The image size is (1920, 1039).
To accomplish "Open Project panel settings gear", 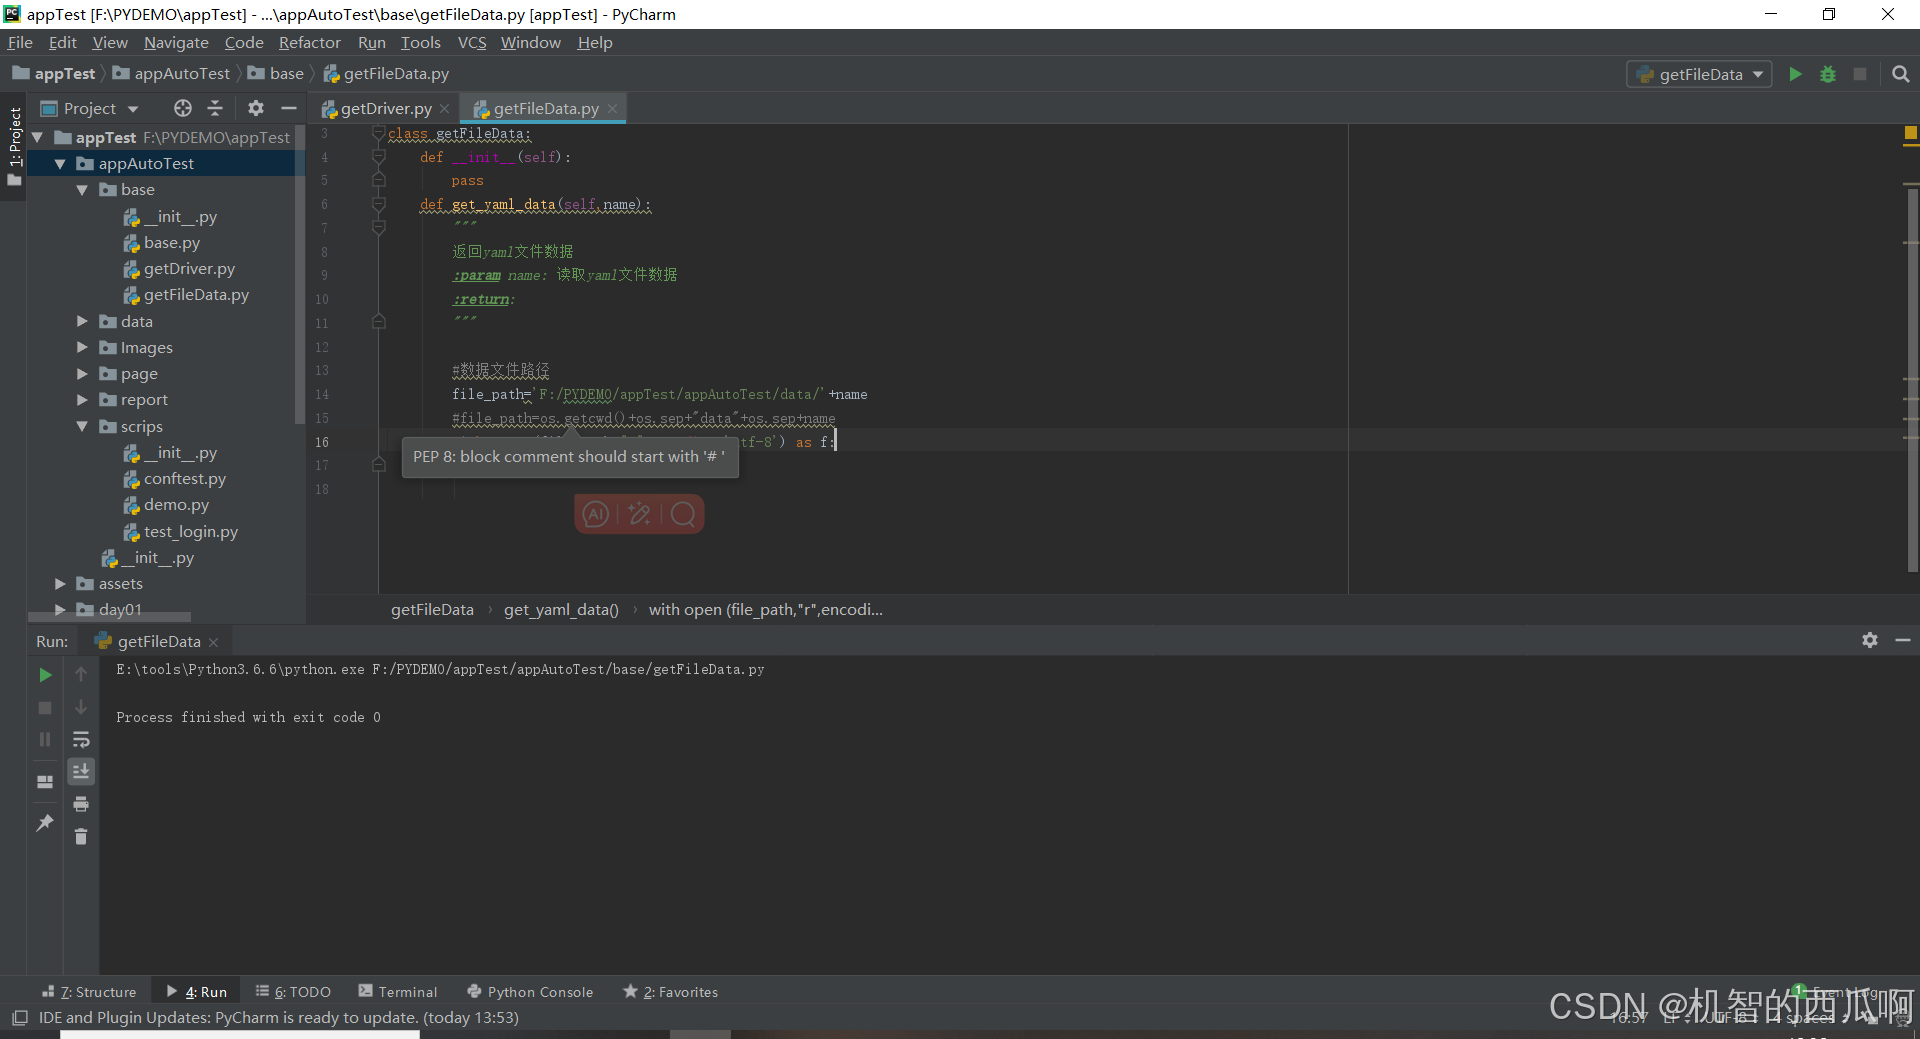I will pyautogui.click(x=256, y=108).
